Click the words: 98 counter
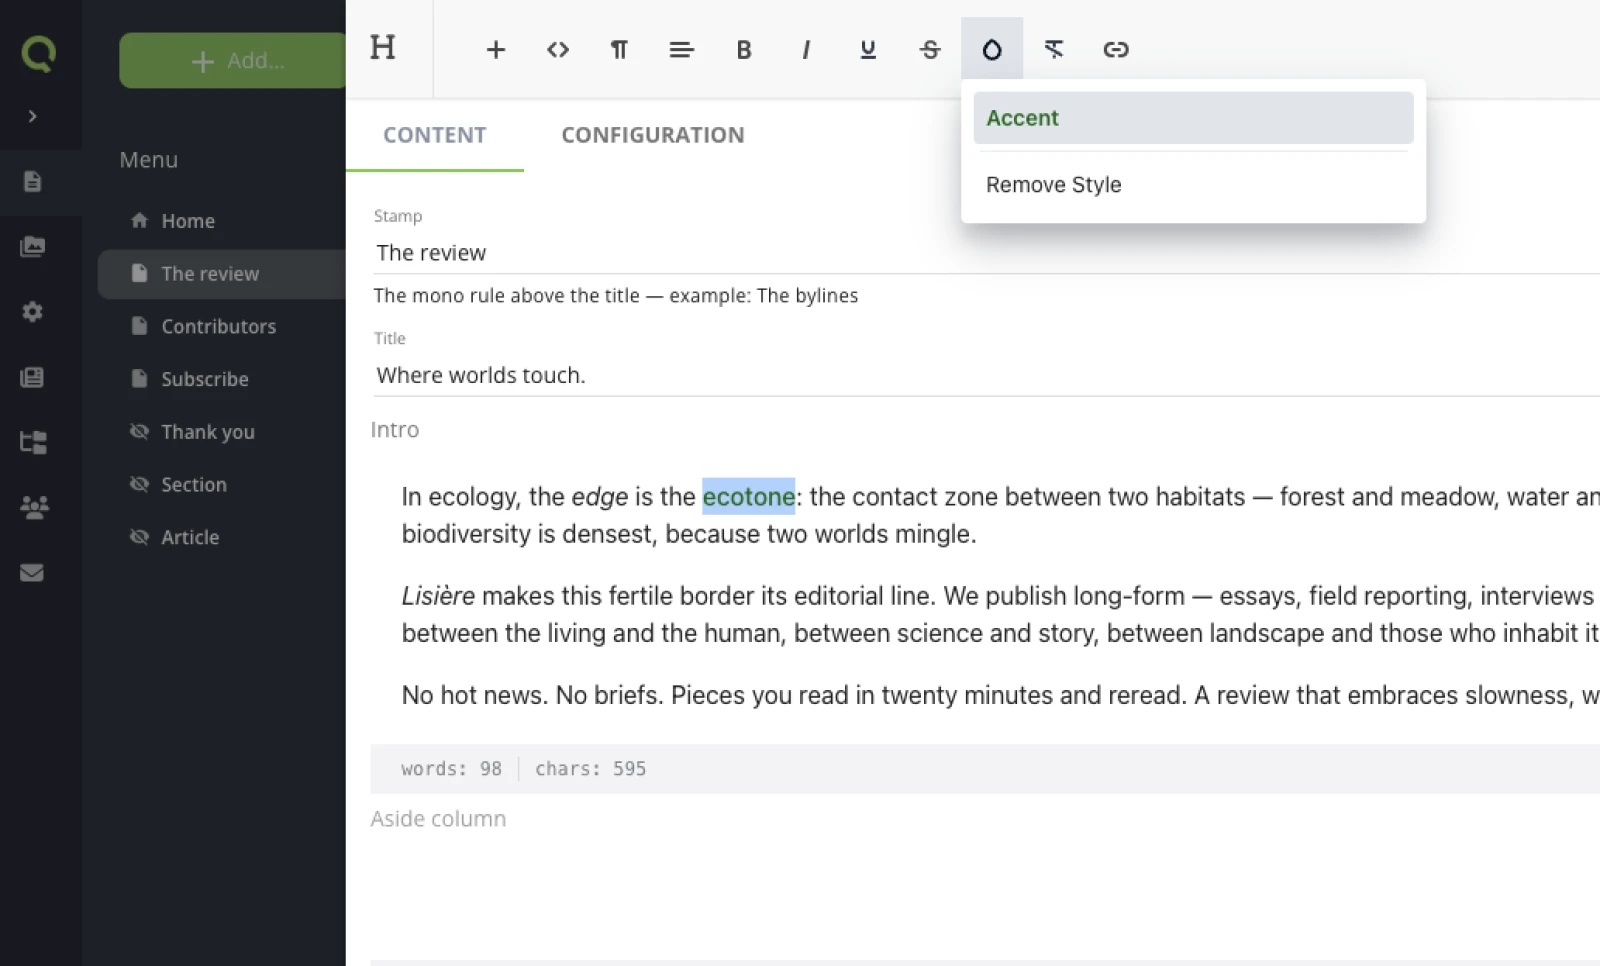This screenshot has height=966, width=1600. [451, 769]
